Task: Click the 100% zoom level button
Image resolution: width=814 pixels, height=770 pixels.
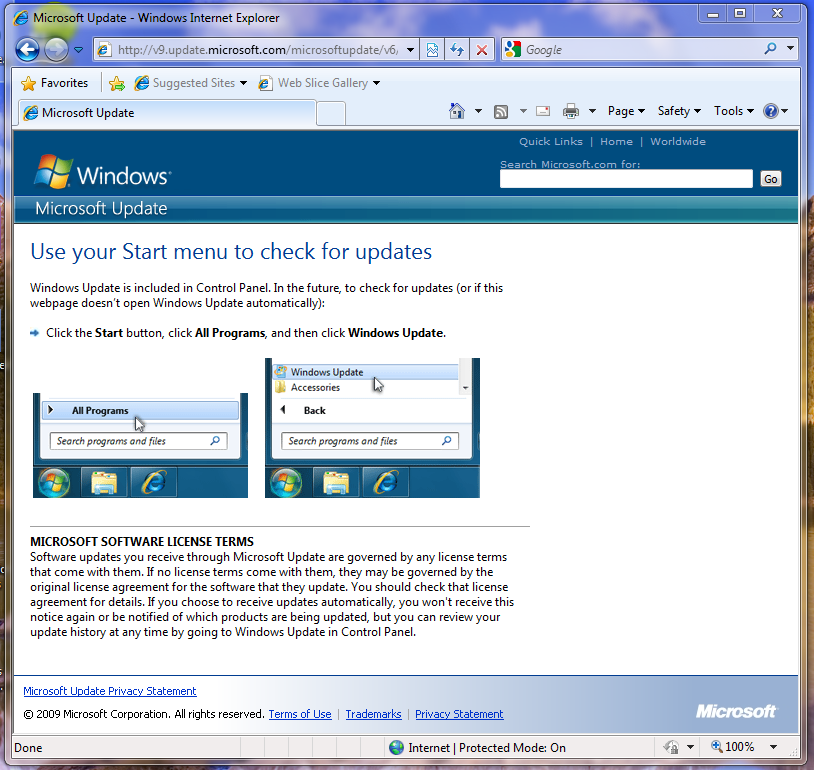Action: tap(733, 747)
